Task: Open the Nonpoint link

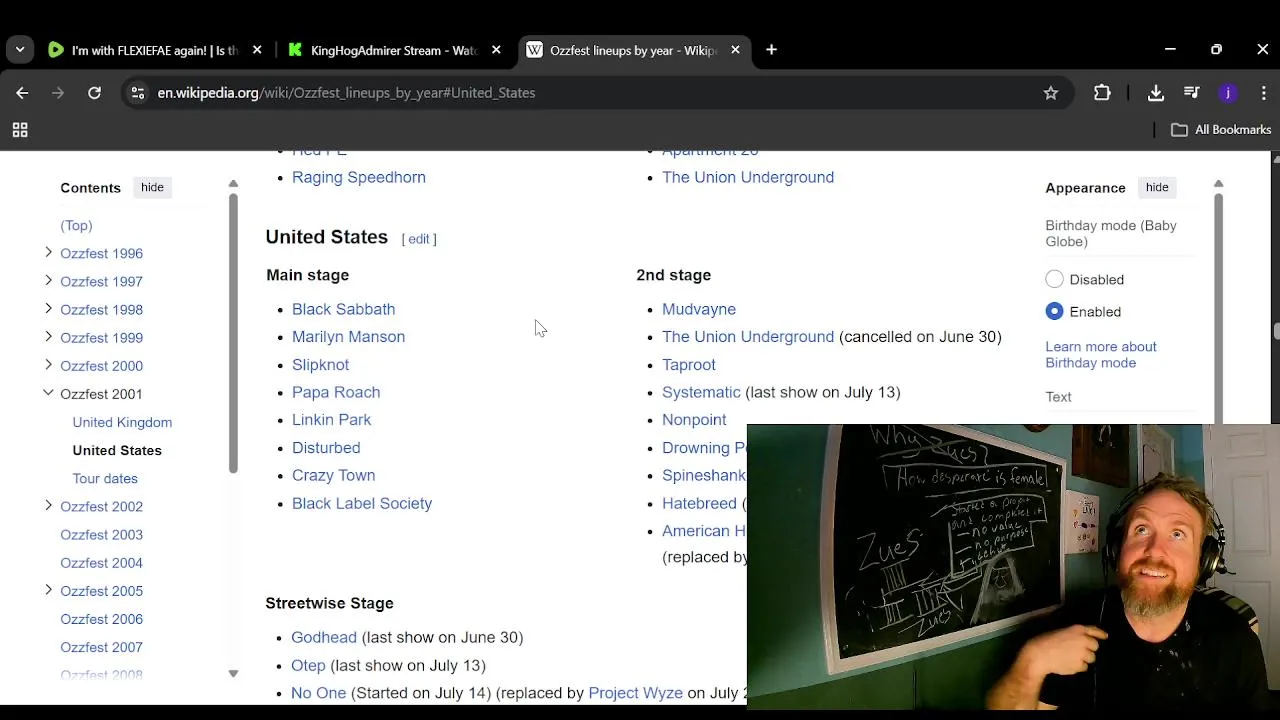Action: [x=694, y=420]
